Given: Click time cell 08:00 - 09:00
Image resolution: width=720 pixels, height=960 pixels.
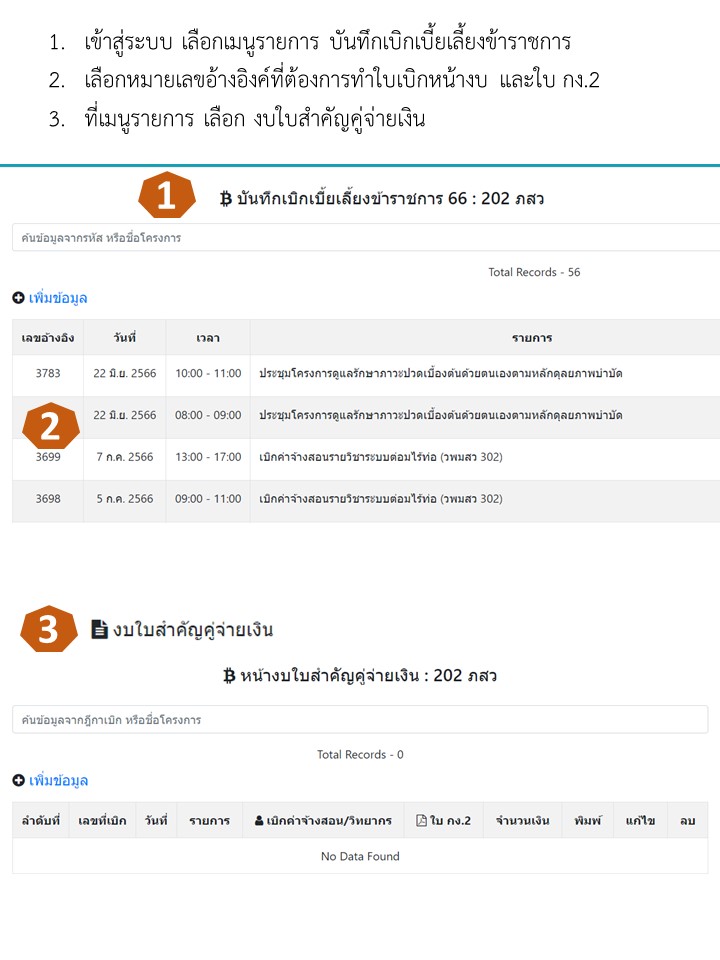Looking at the screenshot, I should coord(208,415).
